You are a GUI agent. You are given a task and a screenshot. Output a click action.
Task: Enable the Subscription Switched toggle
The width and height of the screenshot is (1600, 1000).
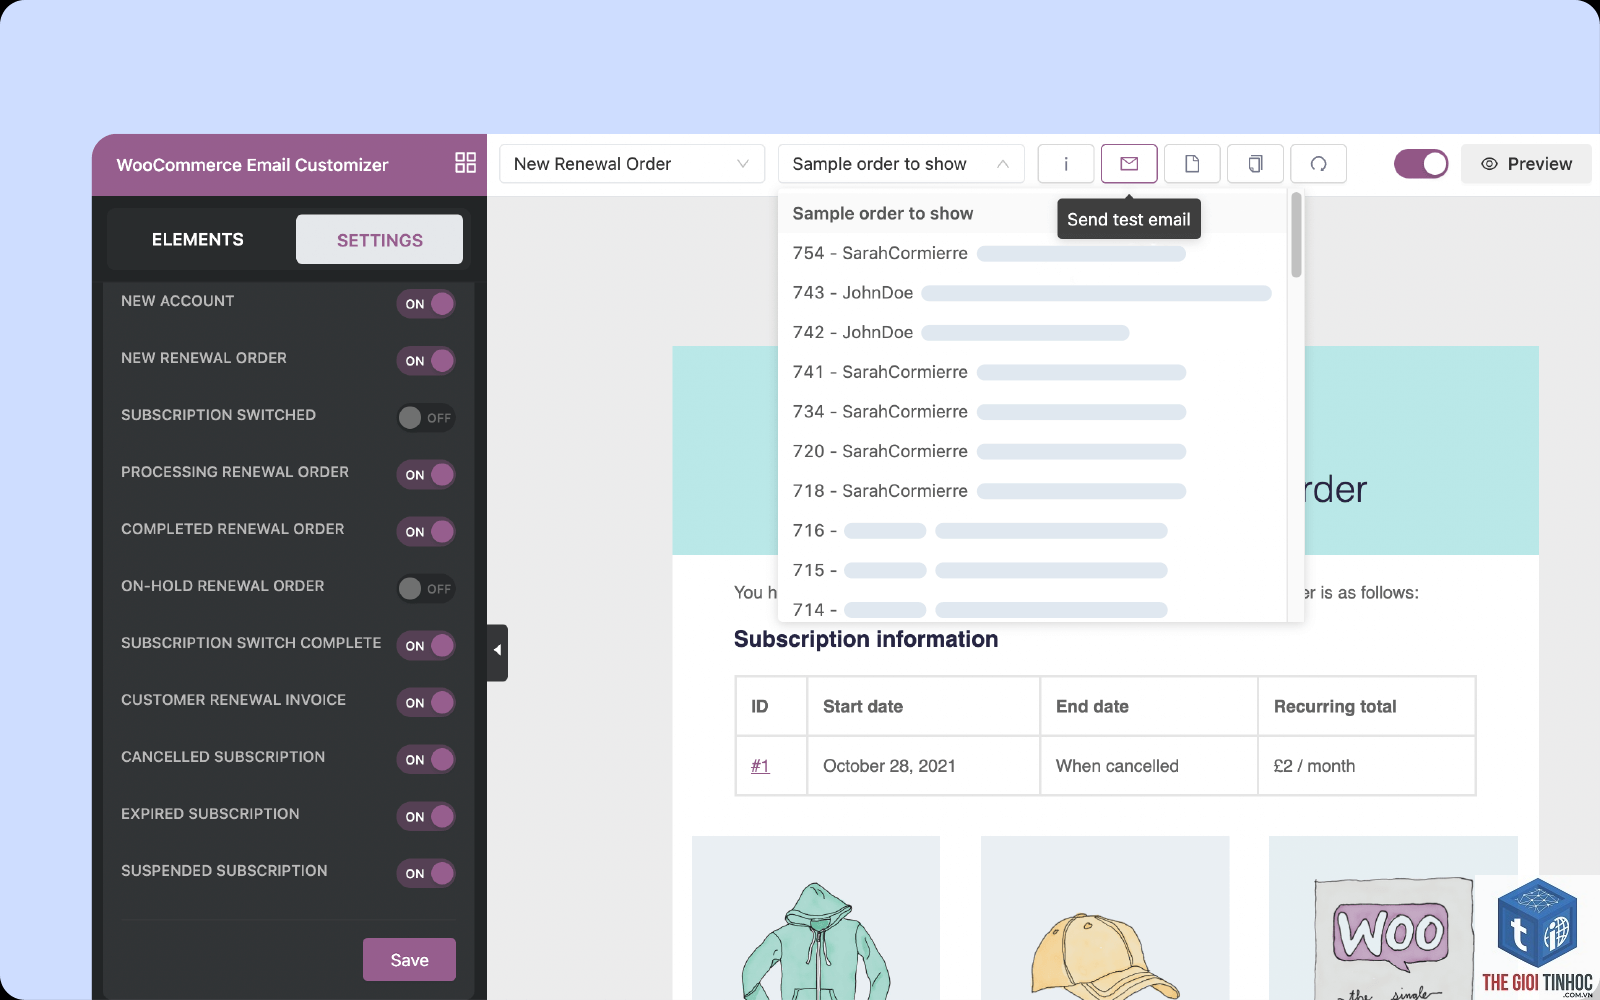(426, 418)
